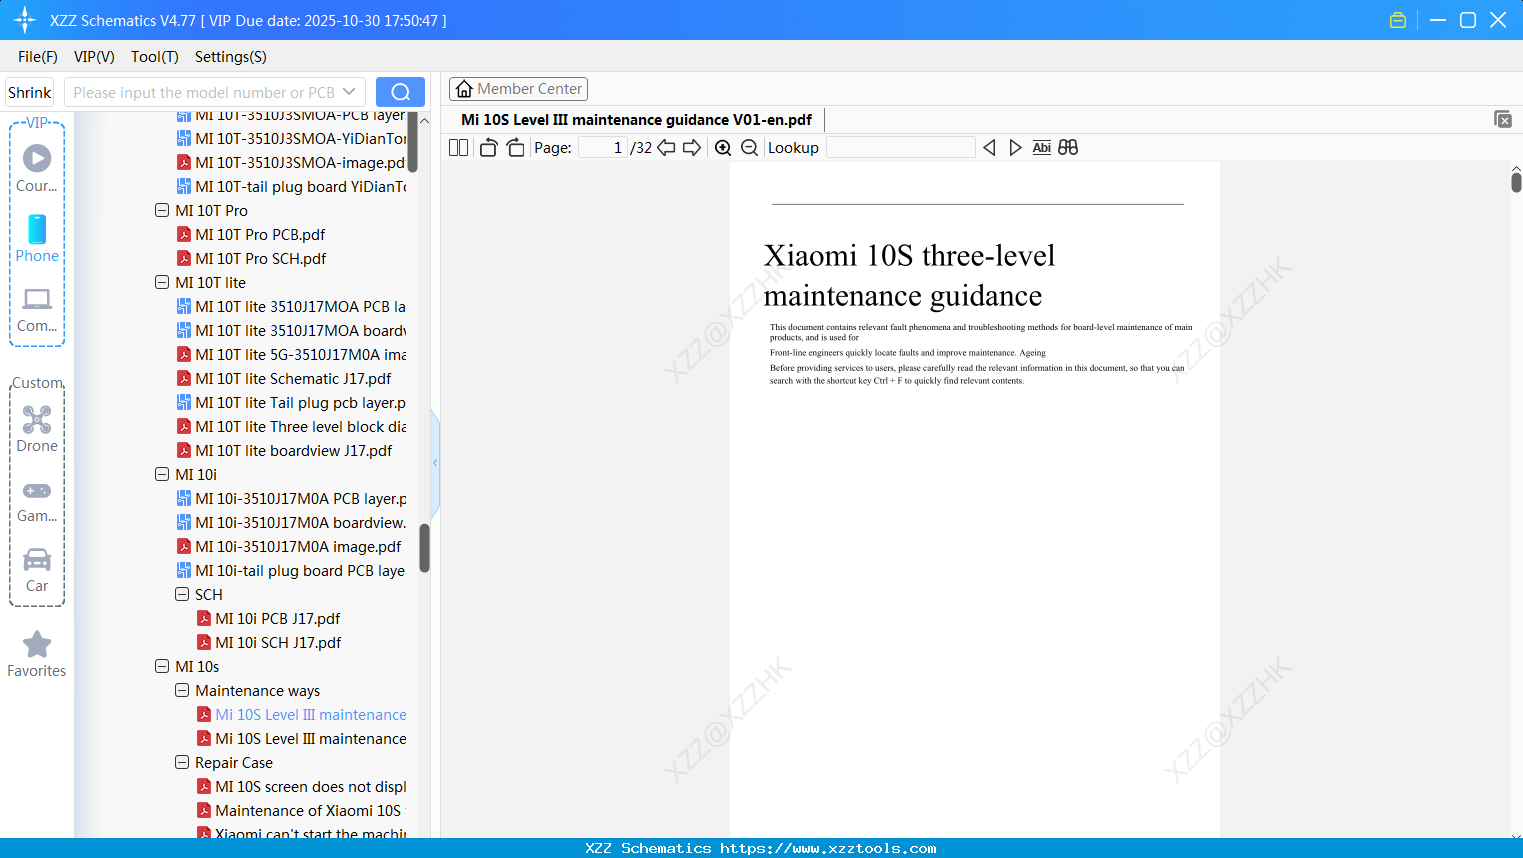Viewport: 1523px width, 858px height.
Task: Zoom out of the PDF page
Action: (748, 147)
